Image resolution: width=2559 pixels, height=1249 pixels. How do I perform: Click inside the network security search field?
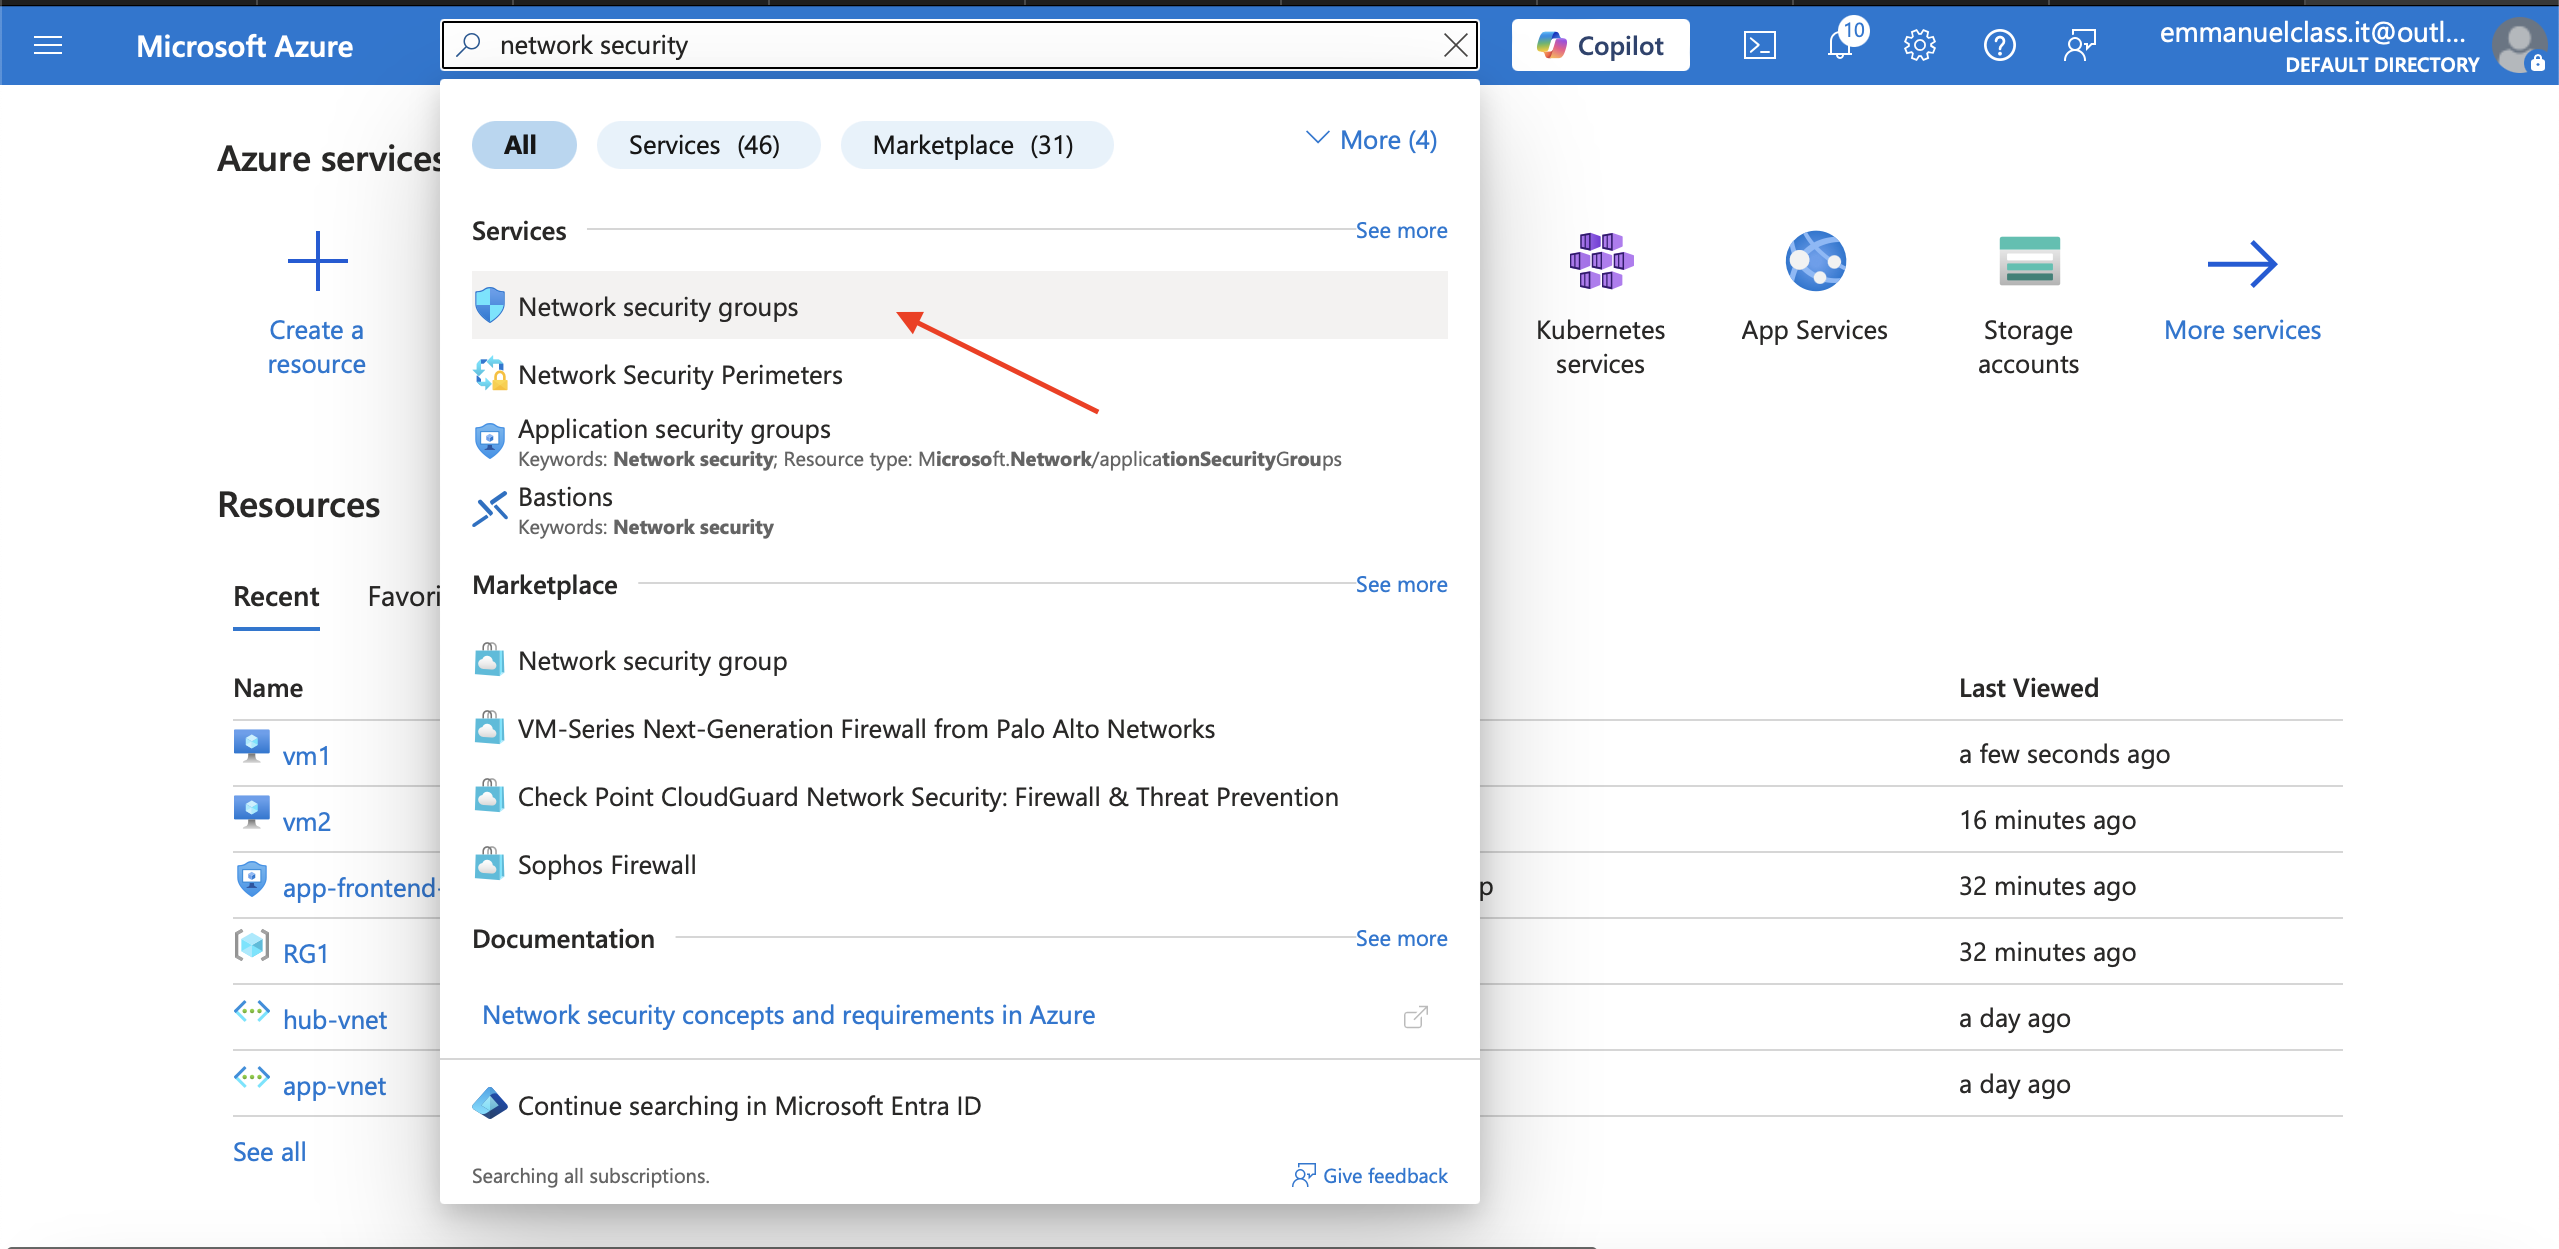pos(960,45)
